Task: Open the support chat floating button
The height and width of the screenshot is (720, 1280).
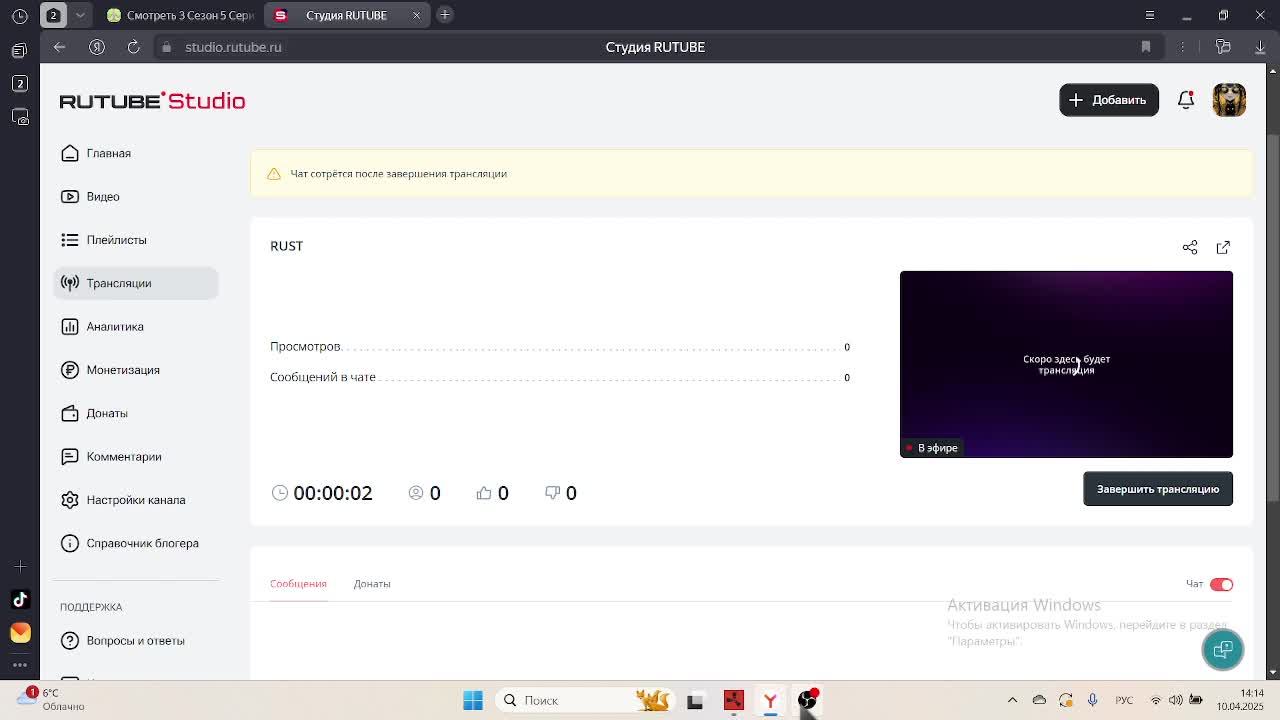Action: tap(1223, 650)
